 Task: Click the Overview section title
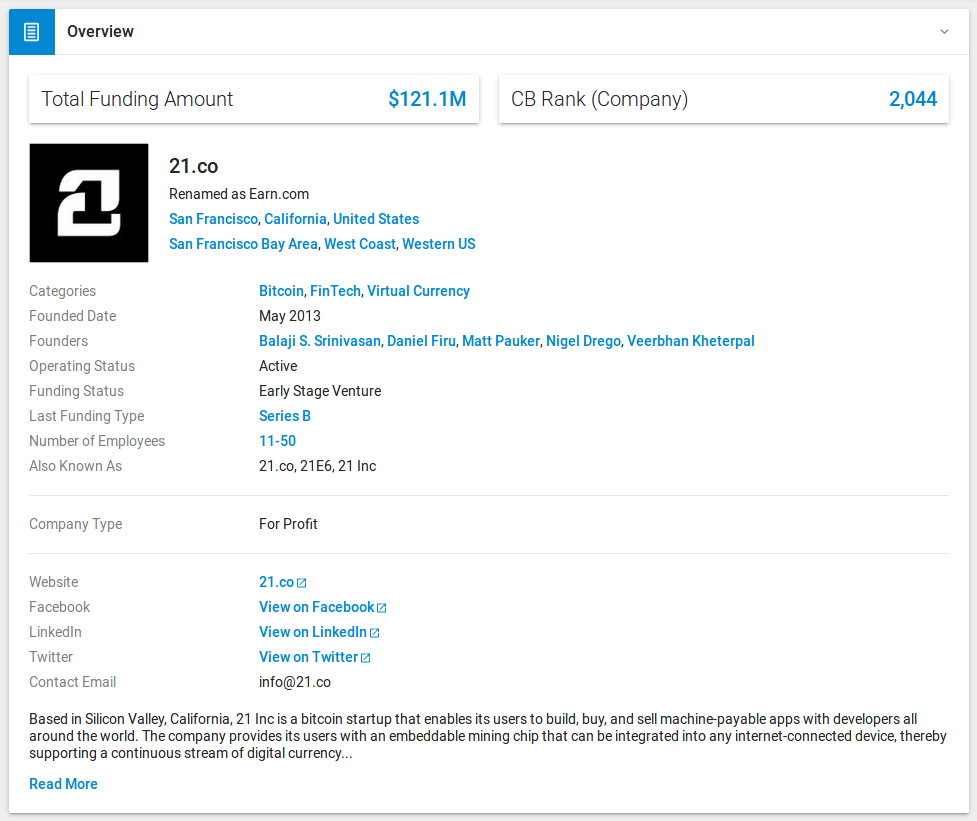[100, 32]
